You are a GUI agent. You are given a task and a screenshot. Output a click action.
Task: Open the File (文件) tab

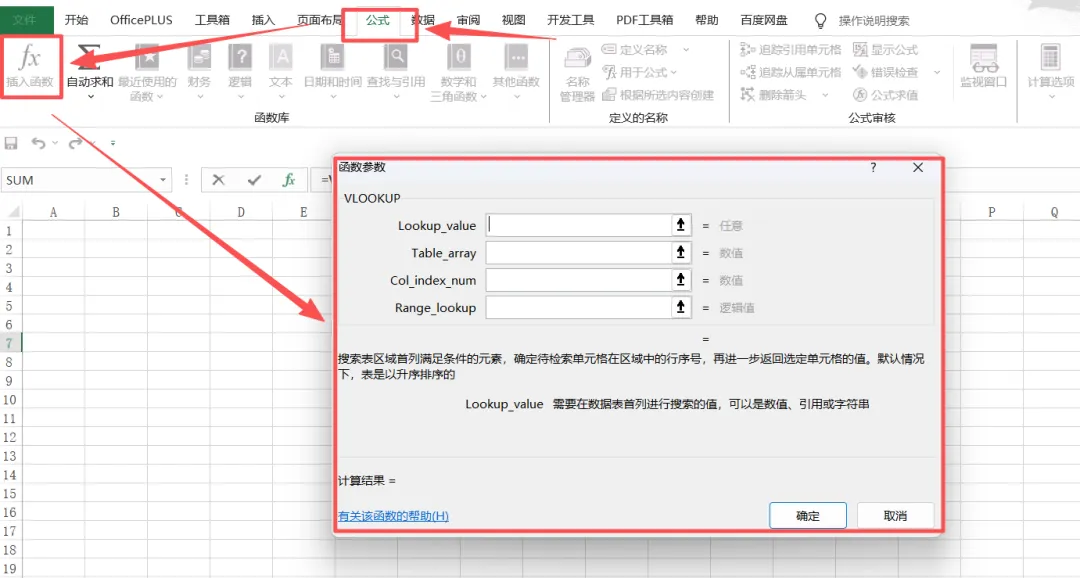[x=25, y=20]
